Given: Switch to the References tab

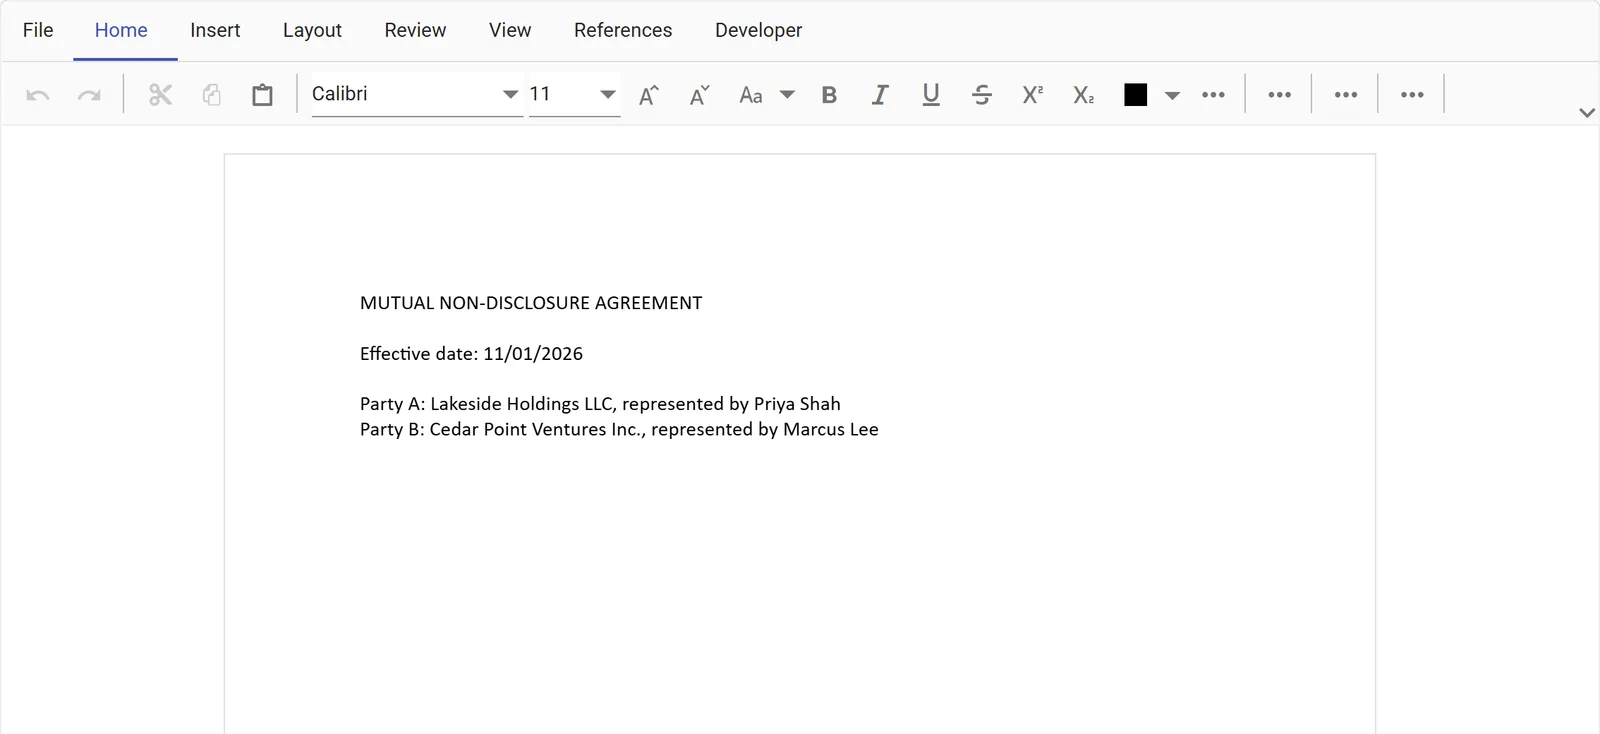Looking at the screenshot, I should click(x=623, y=30).
